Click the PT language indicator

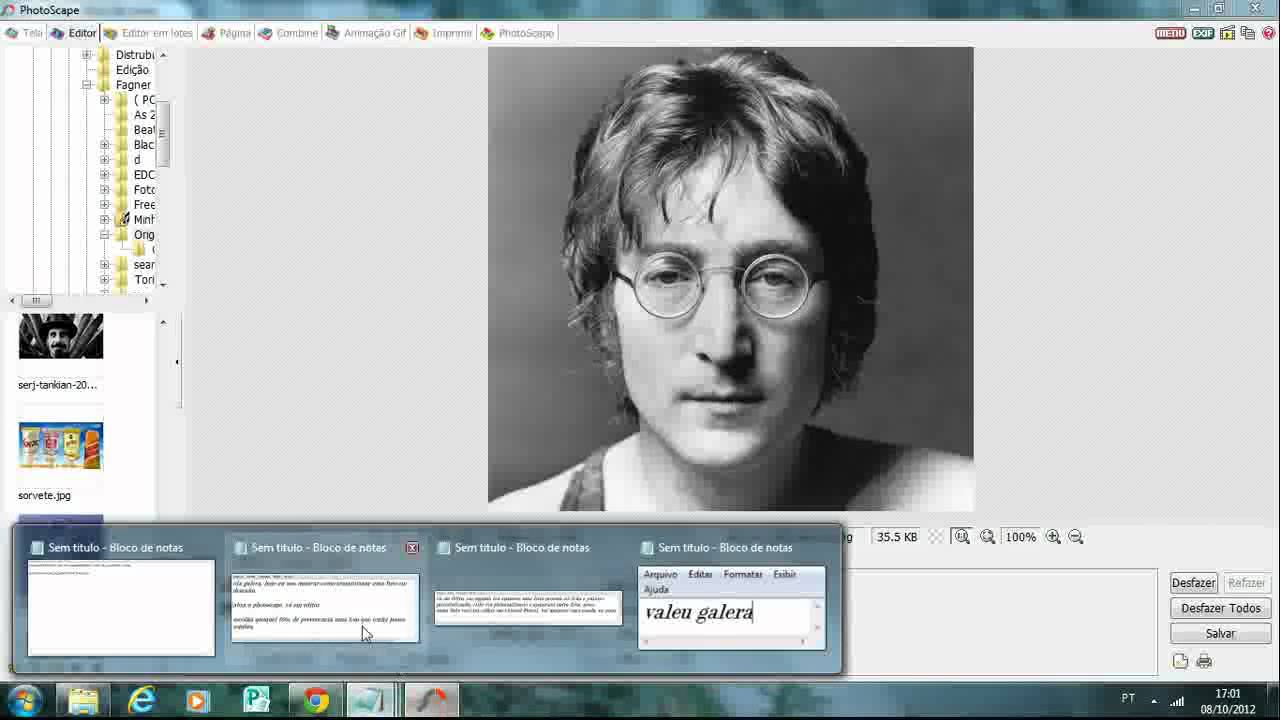click(x=1128, y=699)
